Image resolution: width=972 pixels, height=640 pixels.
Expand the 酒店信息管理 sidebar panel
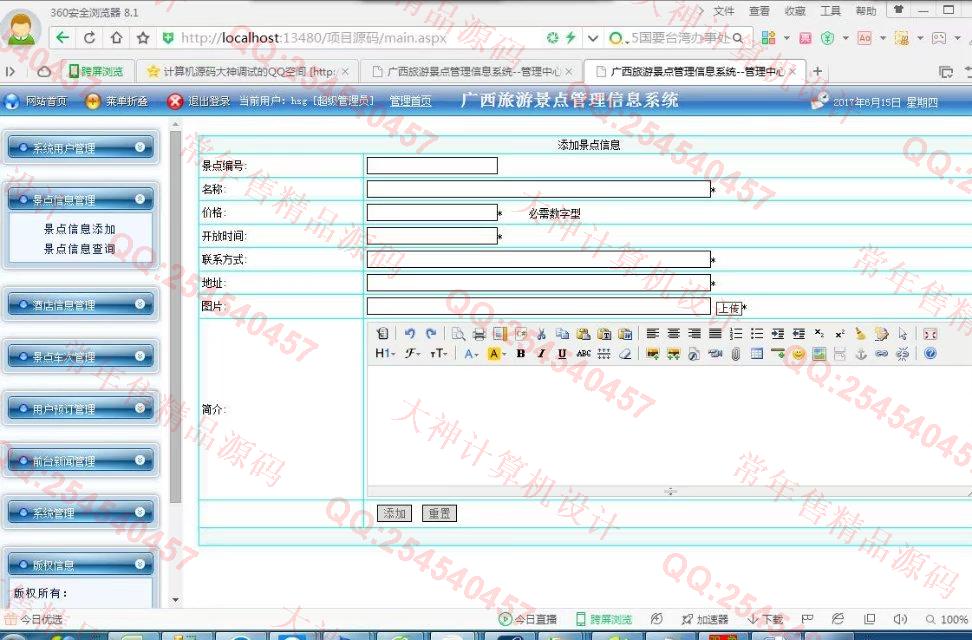(x=140, y=304)
